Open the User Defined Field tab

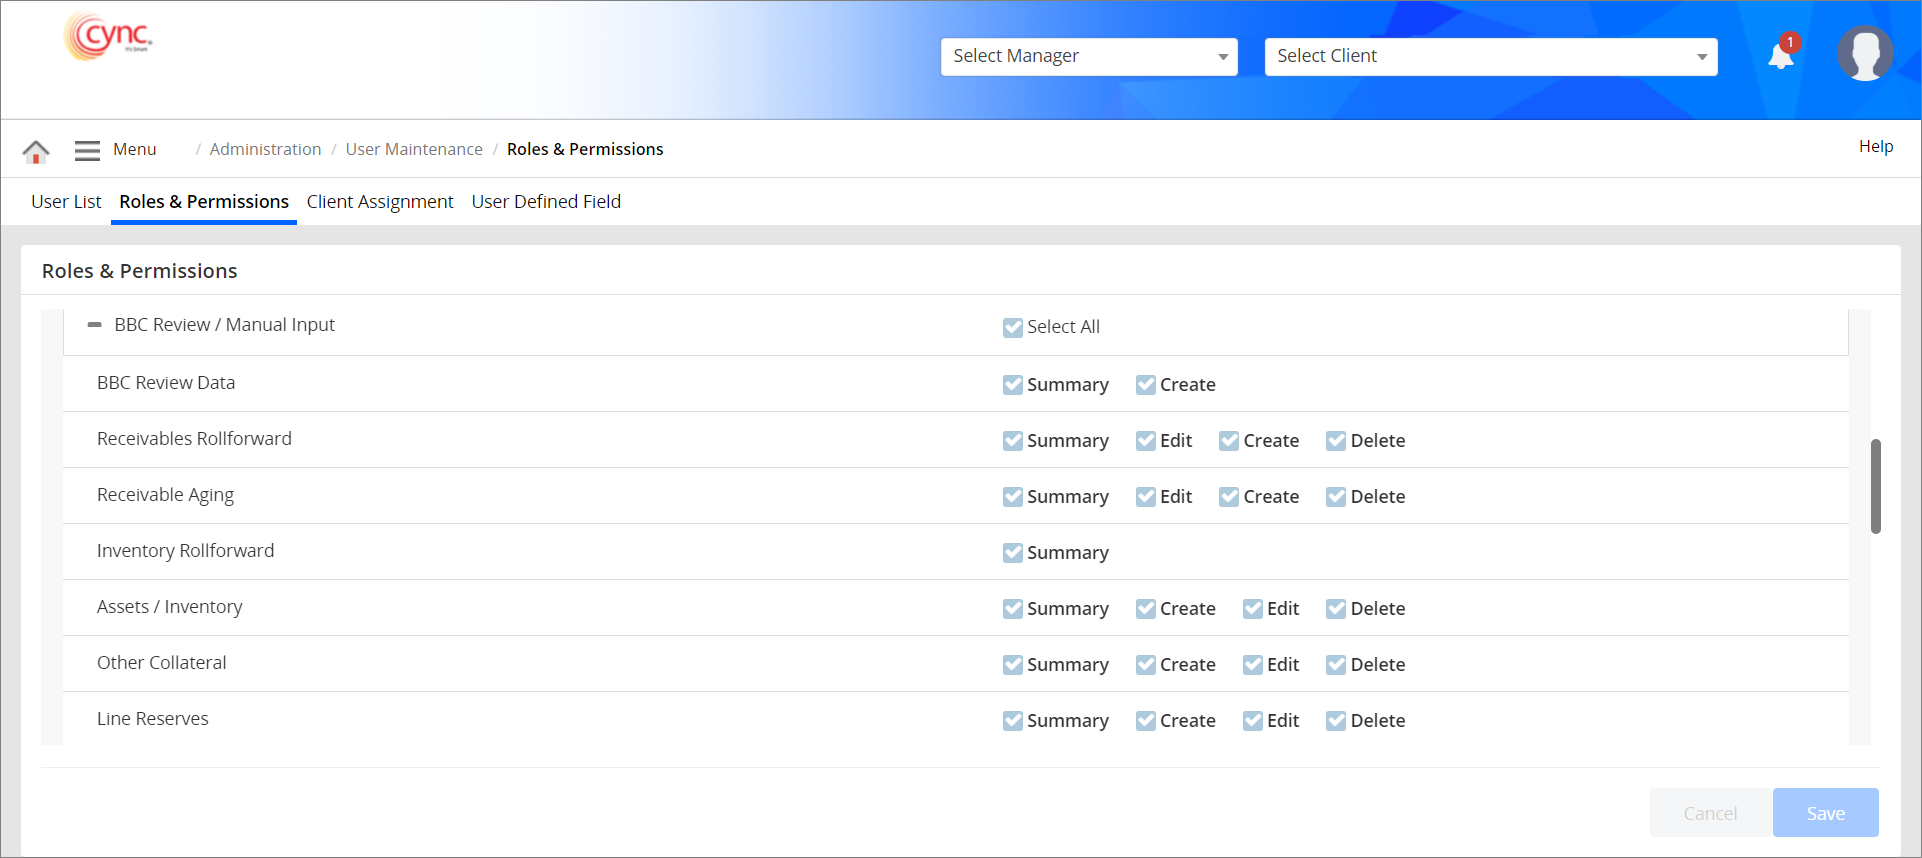pos(546,202)
